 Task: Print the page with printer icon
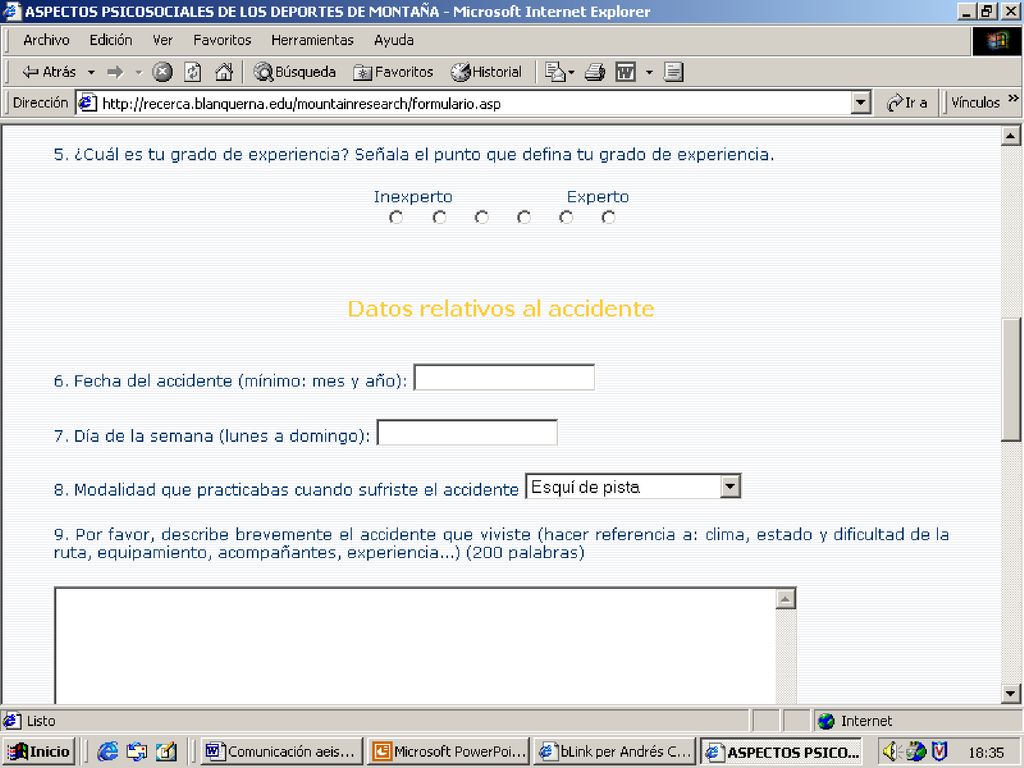click(594, 72)
